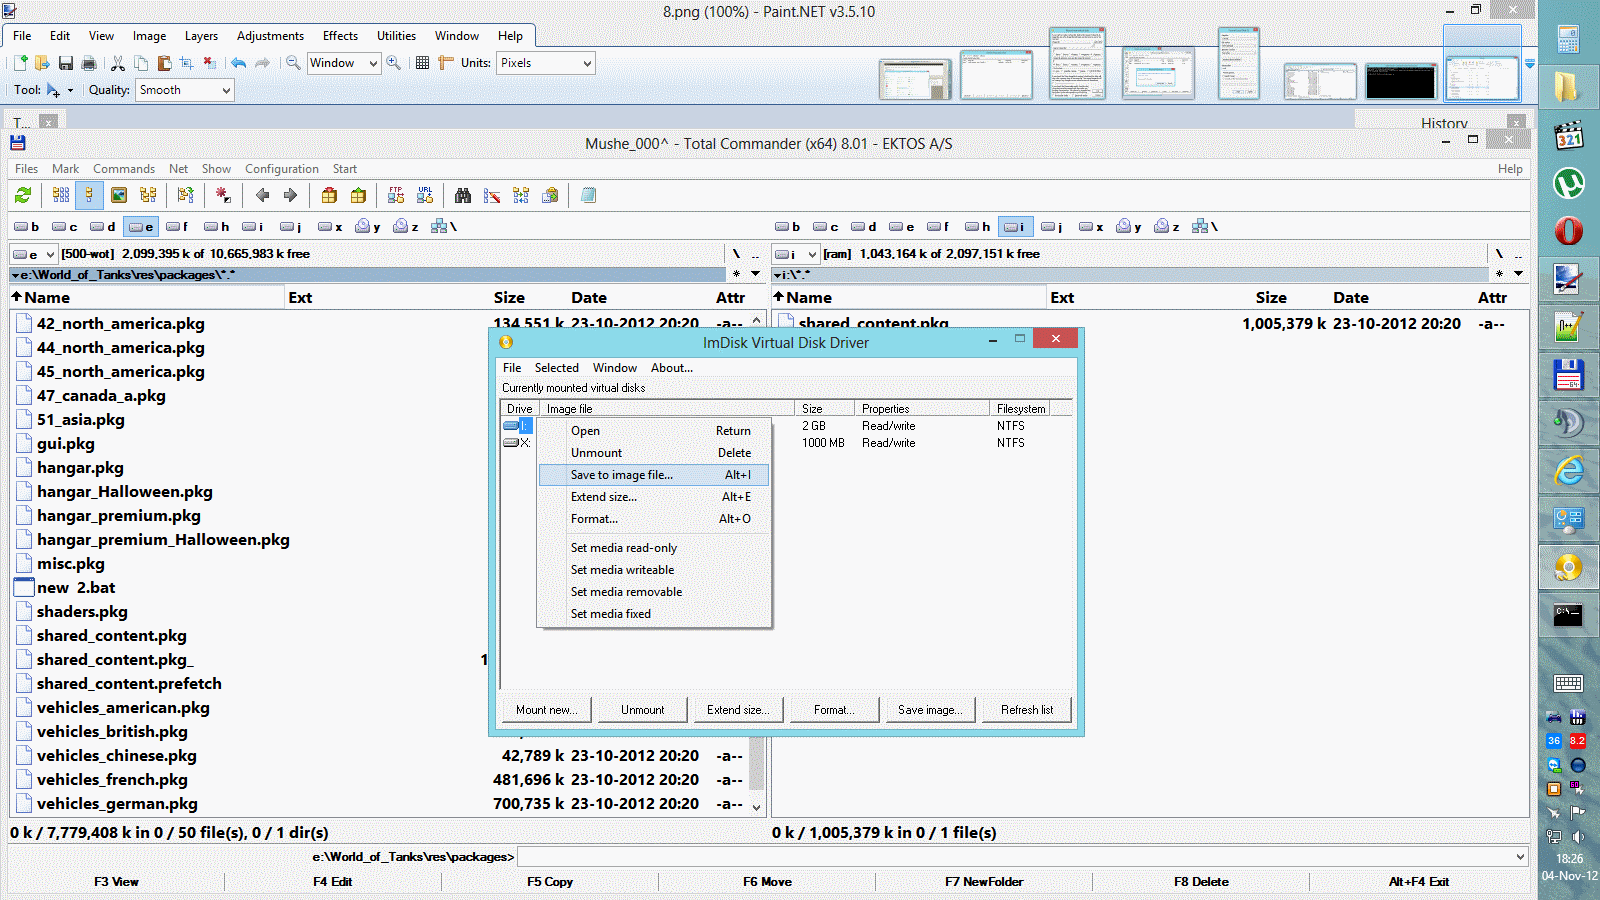Click the 'Extend size...' button in ImDisk
This screenshot has height=900, width=1600.
[738, 710]
